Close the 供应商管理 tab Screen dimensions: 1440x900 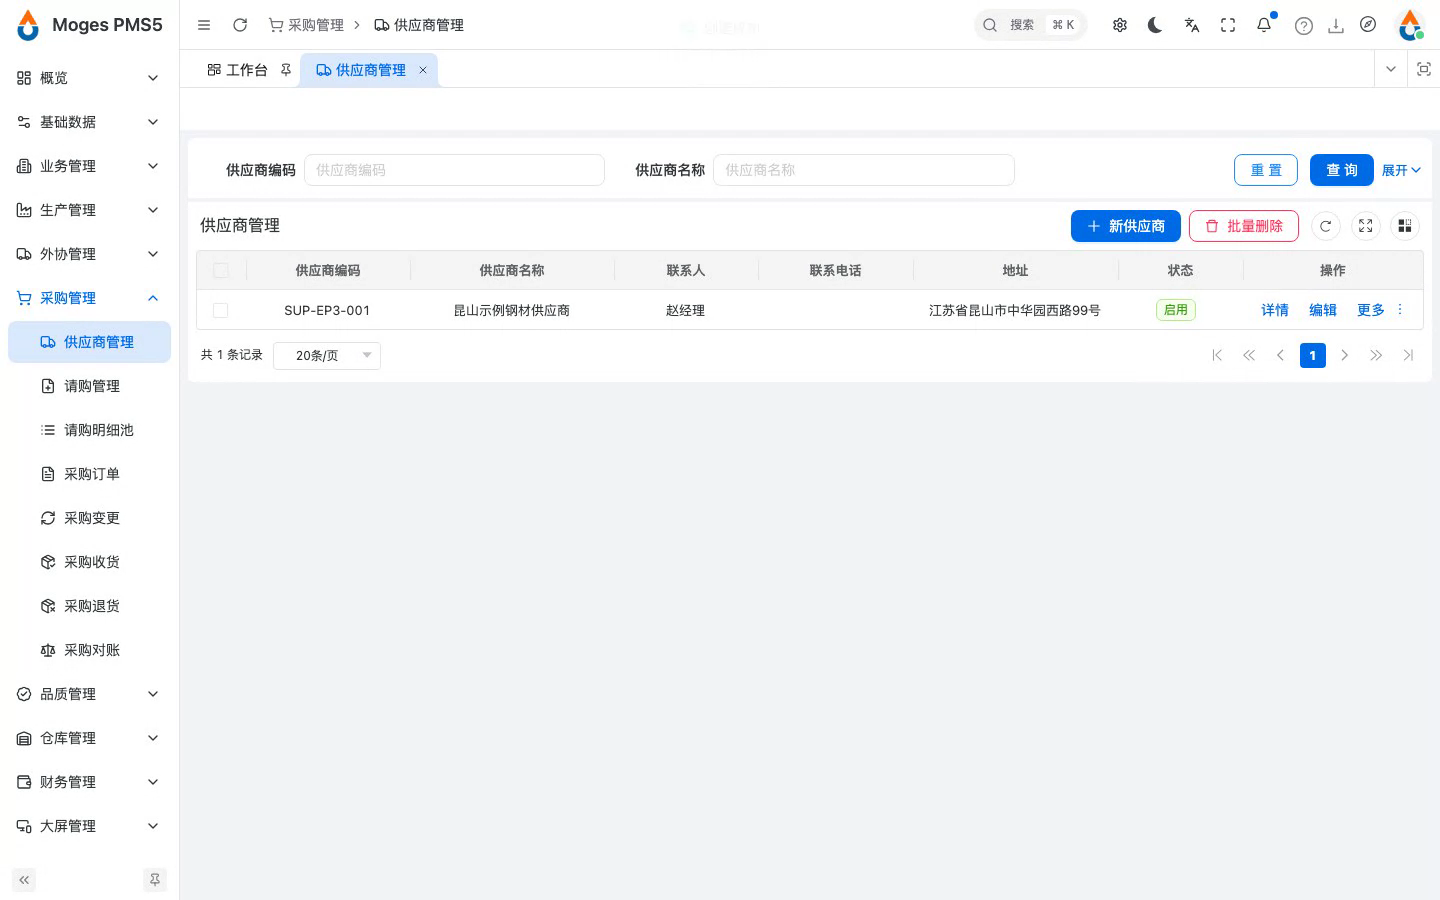coord(423,70)
